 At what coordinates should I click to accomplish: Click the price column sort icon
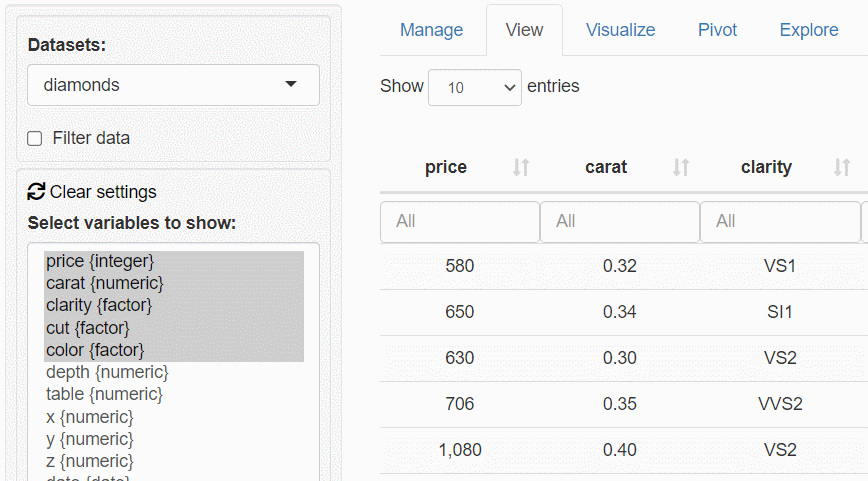click(x=520, y=168)
